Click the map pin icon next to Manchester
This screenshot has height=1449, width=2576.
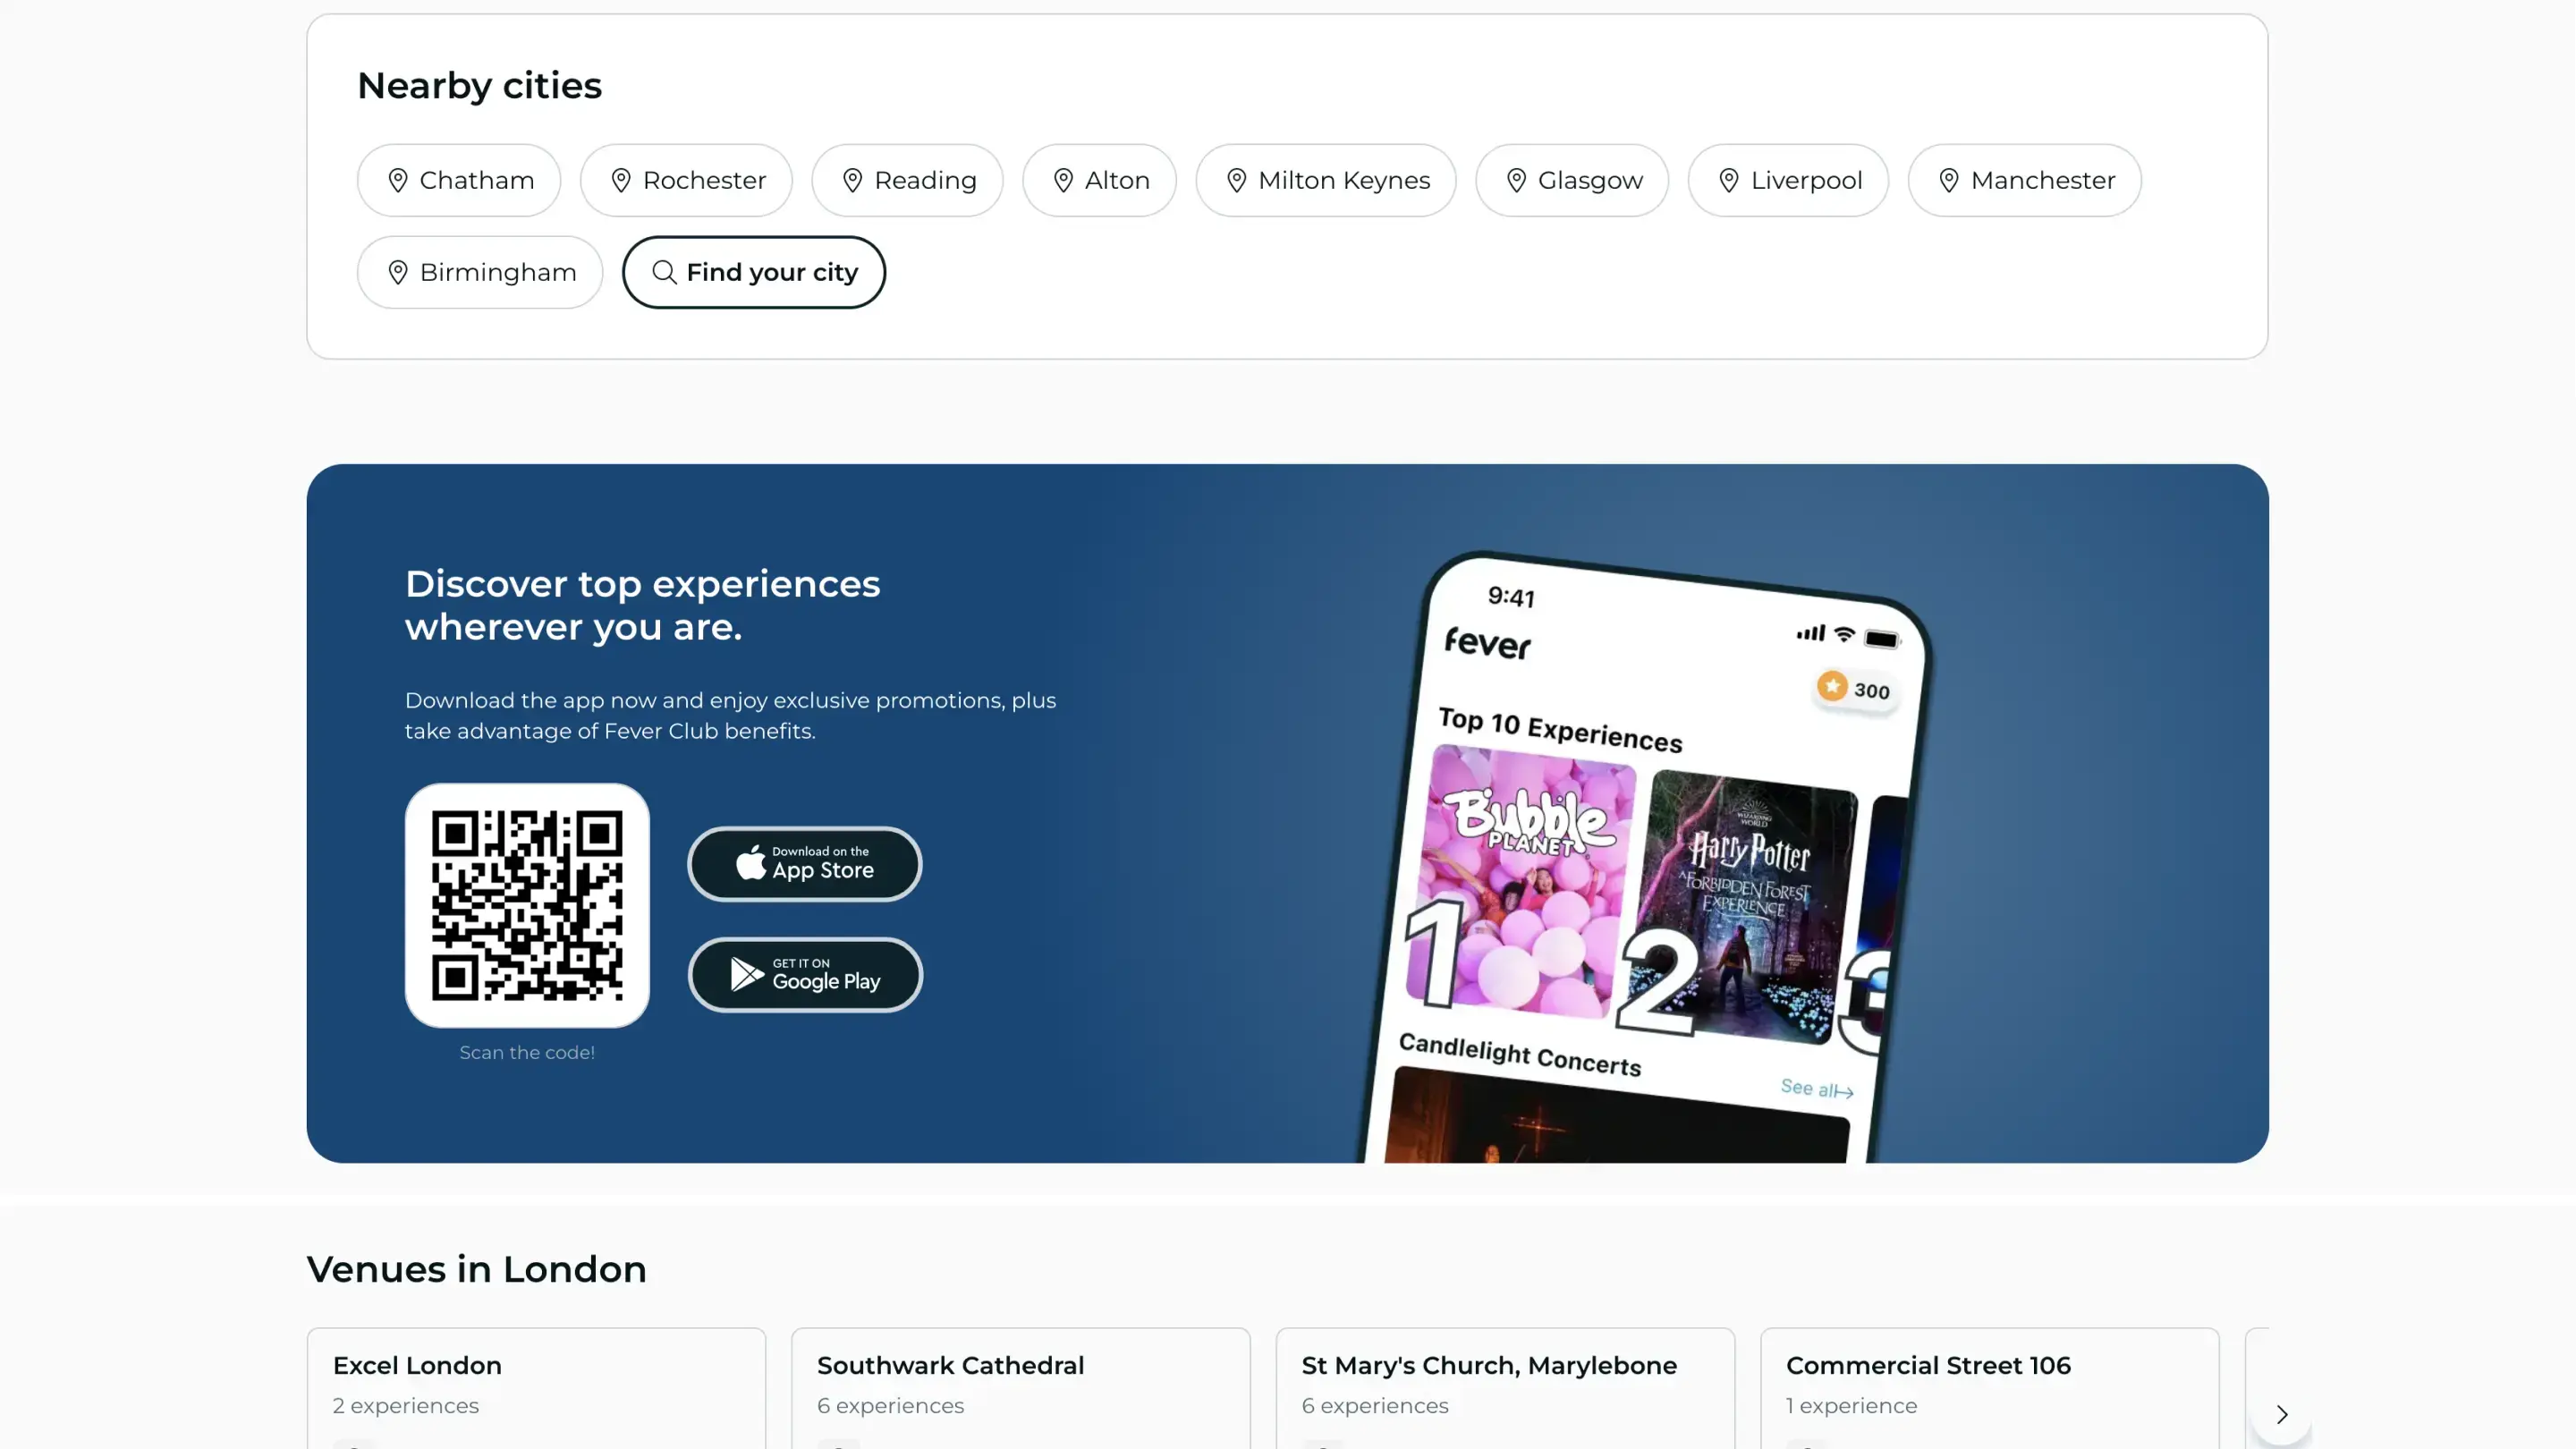point(1948,180)
